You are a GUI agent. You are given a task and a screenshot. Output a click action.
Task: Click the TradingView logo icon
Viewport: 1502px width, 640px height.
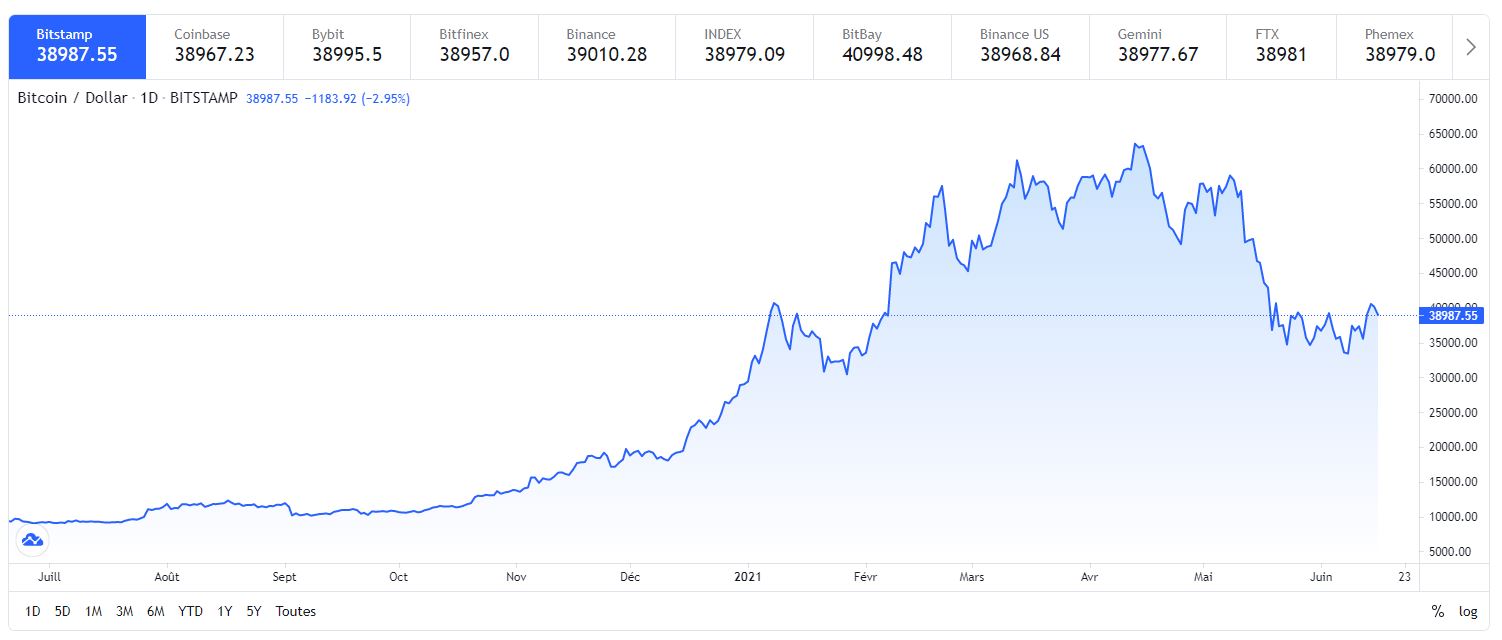click(x=32, y=541)
